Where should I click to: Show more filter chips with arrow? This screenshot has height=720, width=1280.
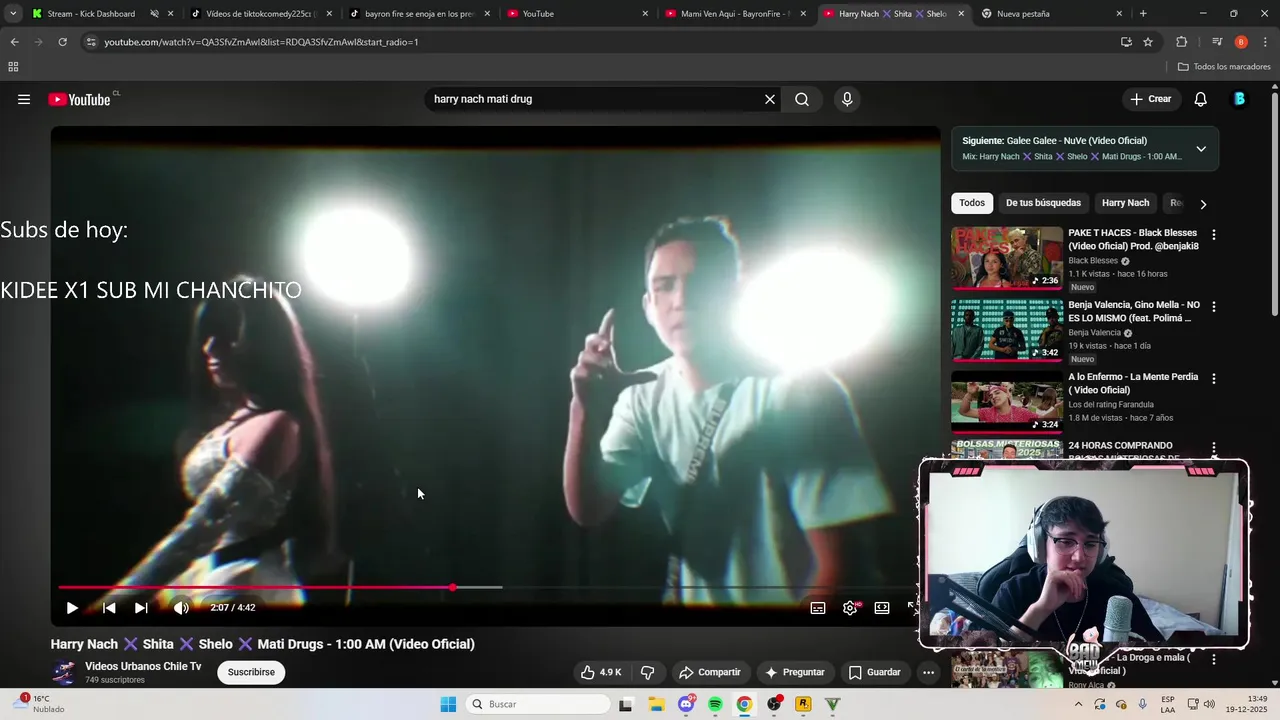point(1203,204)
